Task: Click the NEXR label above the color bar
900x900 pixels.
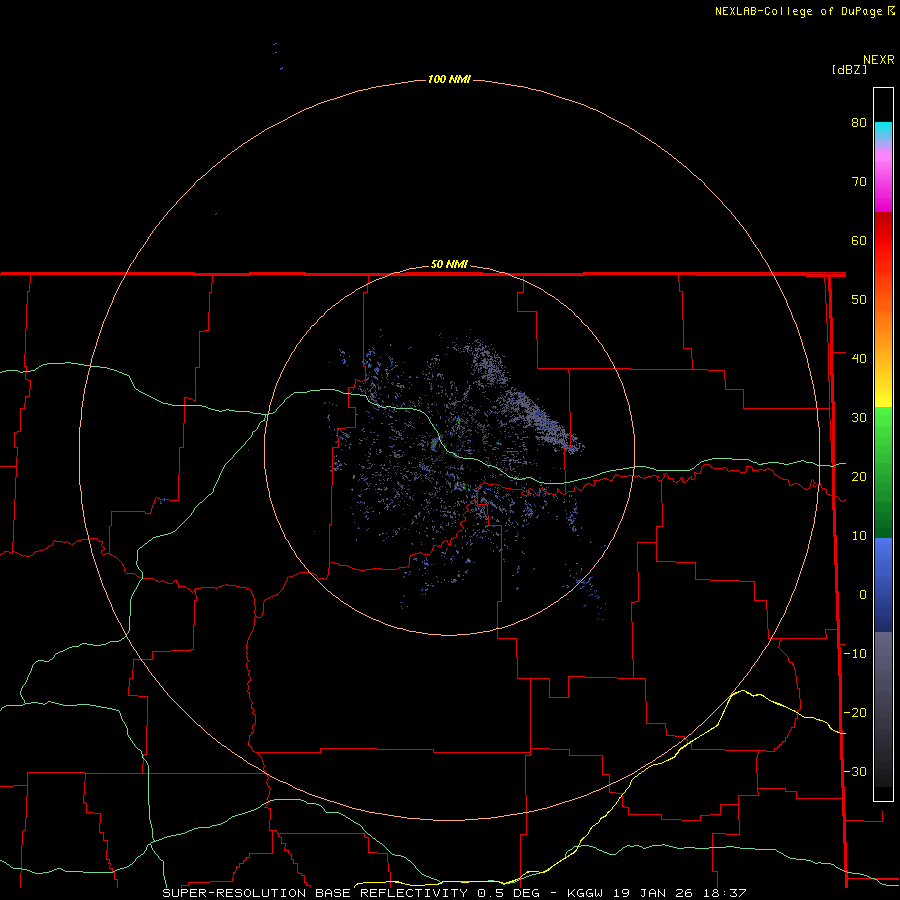Action: (879, 60)
